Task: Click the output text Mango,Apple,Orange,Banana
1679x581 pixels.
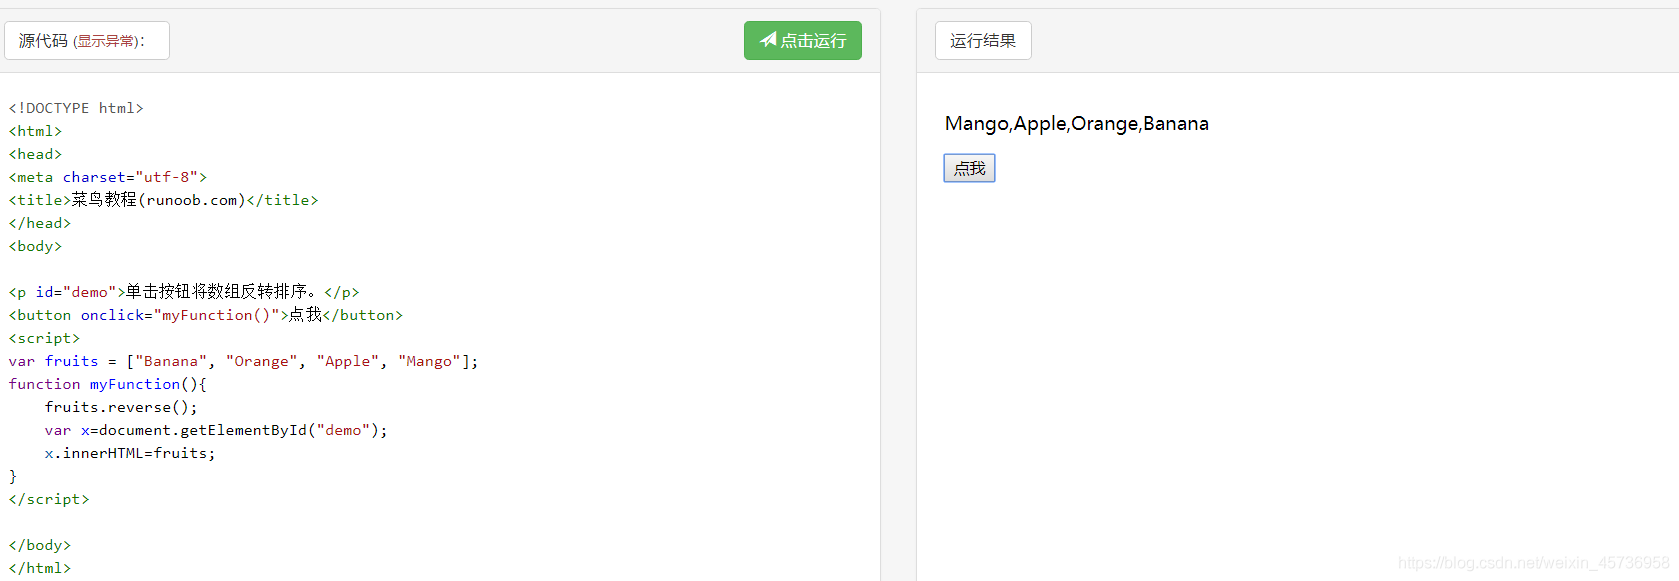Action: 1076,124
